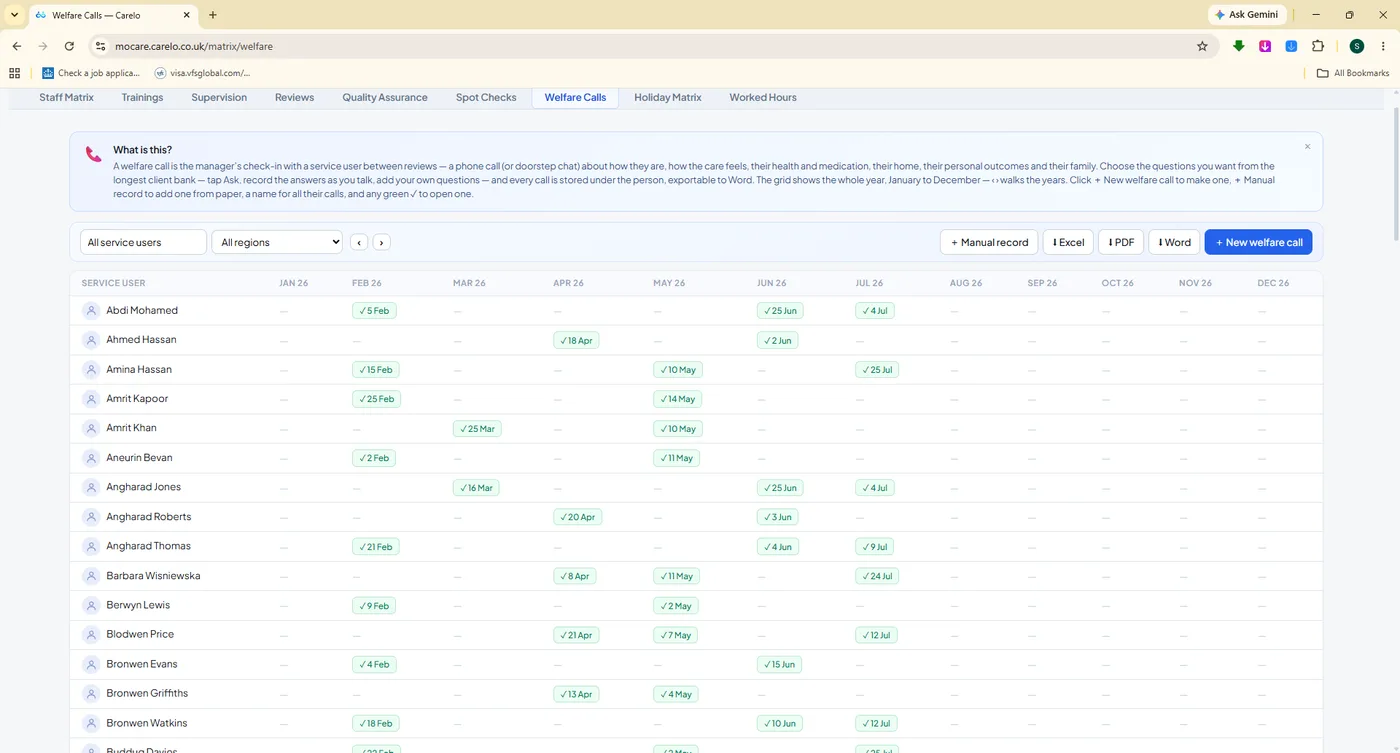1400x753 pixels.
Task: Open the Apps grid in bookmarks bar
Action: (x=14, y=73)
